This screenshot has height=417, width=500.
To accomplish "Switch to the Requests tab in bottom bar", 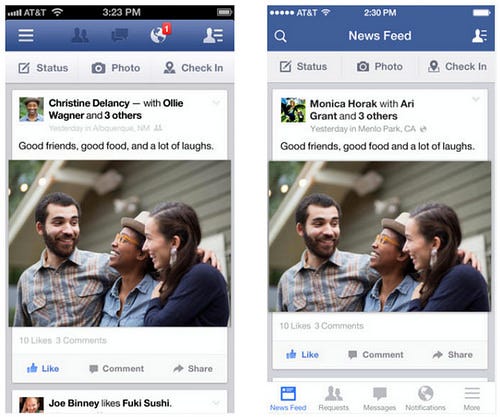I will tap(333, 398).
